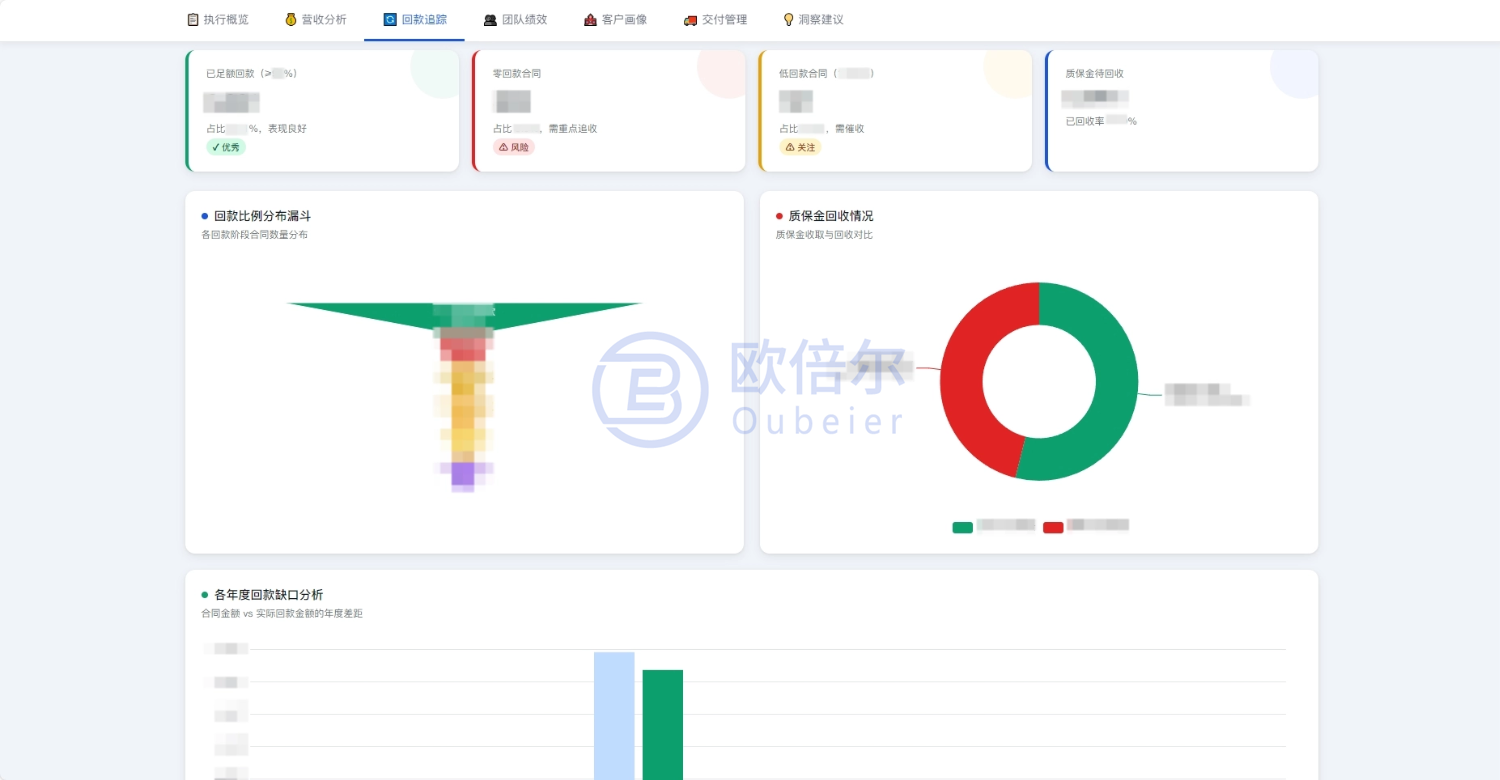Viewport: 1500px width, 780px height.
Task: Click the building icon beside 客户画像
Action: [x=590, y=19]
